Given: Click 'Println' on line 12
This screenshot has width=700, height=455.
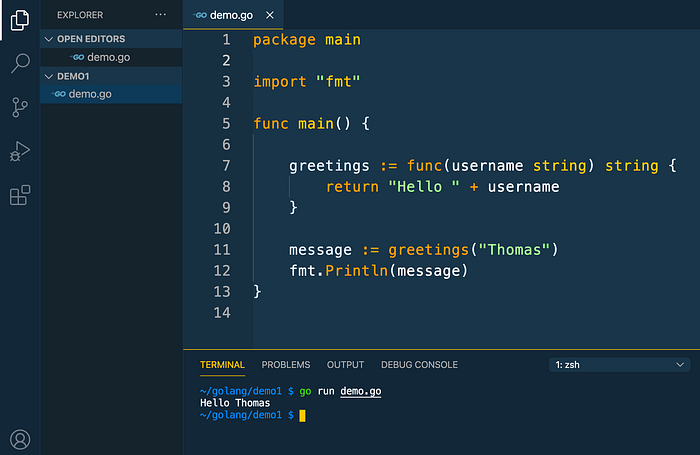Looking at the screenshot, I should click(356, 271).
